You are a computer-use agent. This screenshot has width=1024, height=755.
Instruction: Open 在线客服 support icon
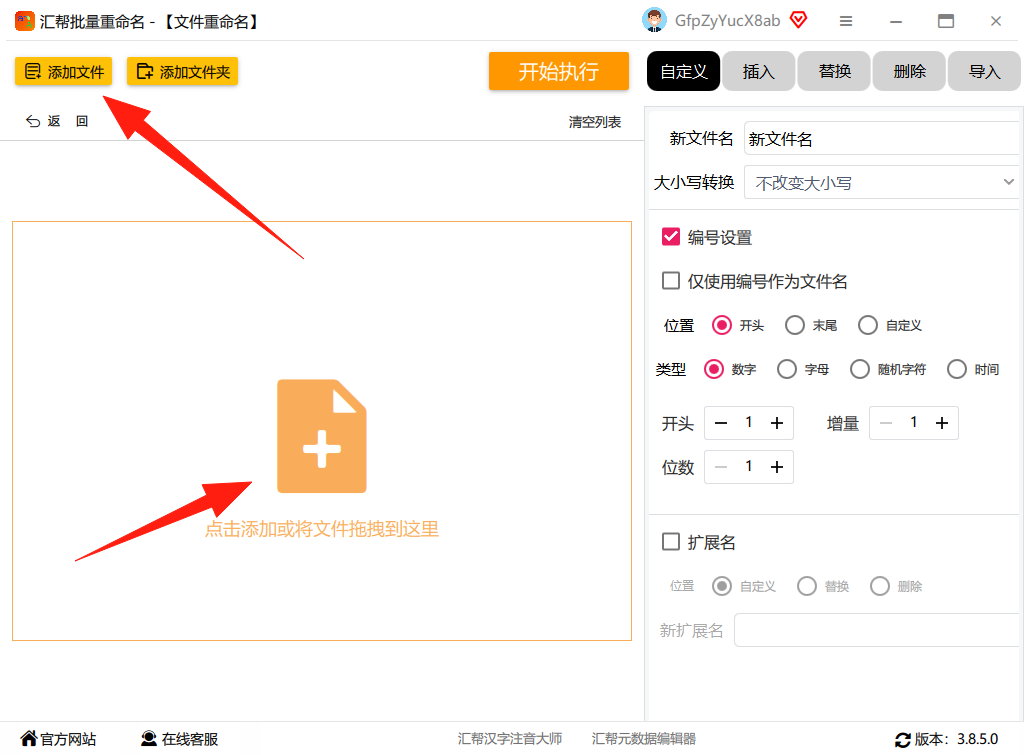[x=149, y=739]
